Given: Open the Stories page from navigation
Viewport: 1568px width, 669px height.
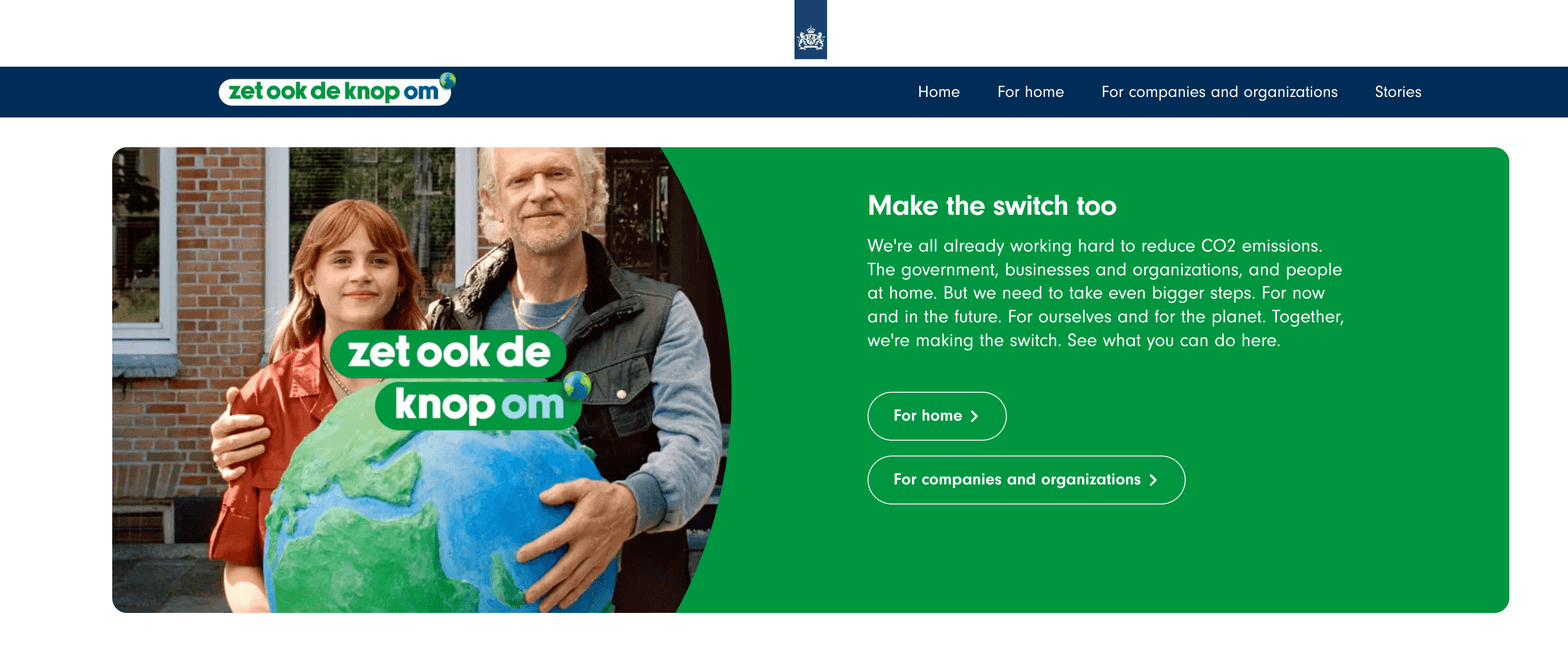Looking at the screenshot, I should tap(1398, 92).
